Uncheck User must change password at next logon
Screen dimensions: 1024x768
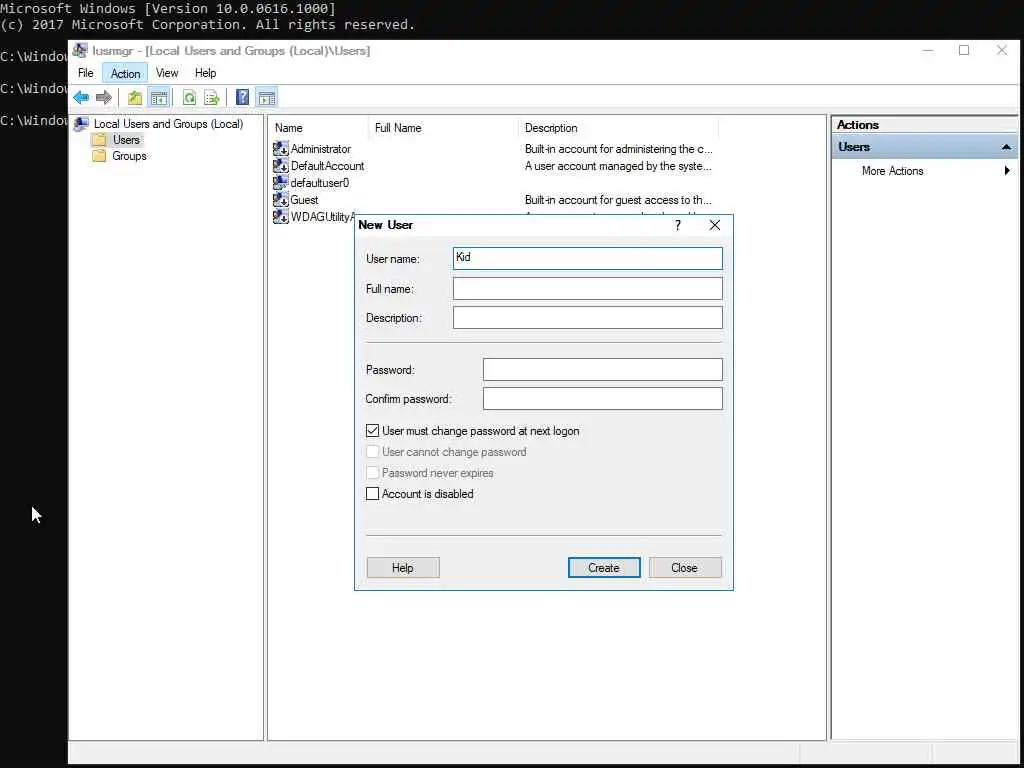tap(372, 431)
